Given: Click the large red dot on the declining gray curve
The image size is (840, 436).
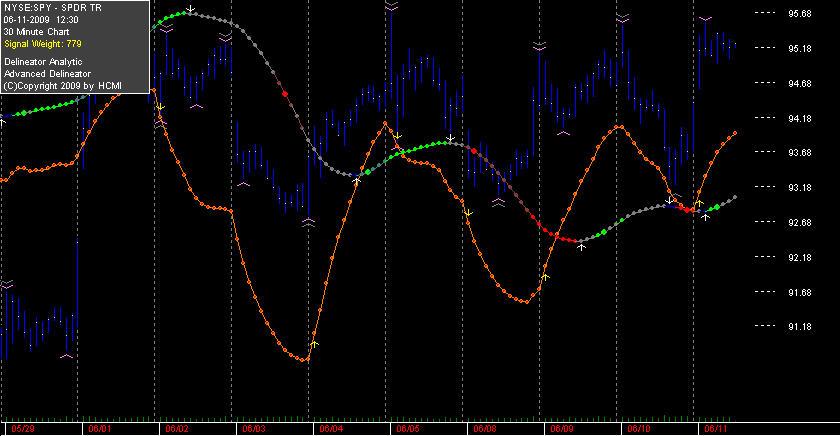Looking at the screenshot, I should pyautogui.click(x=285, y=94).
